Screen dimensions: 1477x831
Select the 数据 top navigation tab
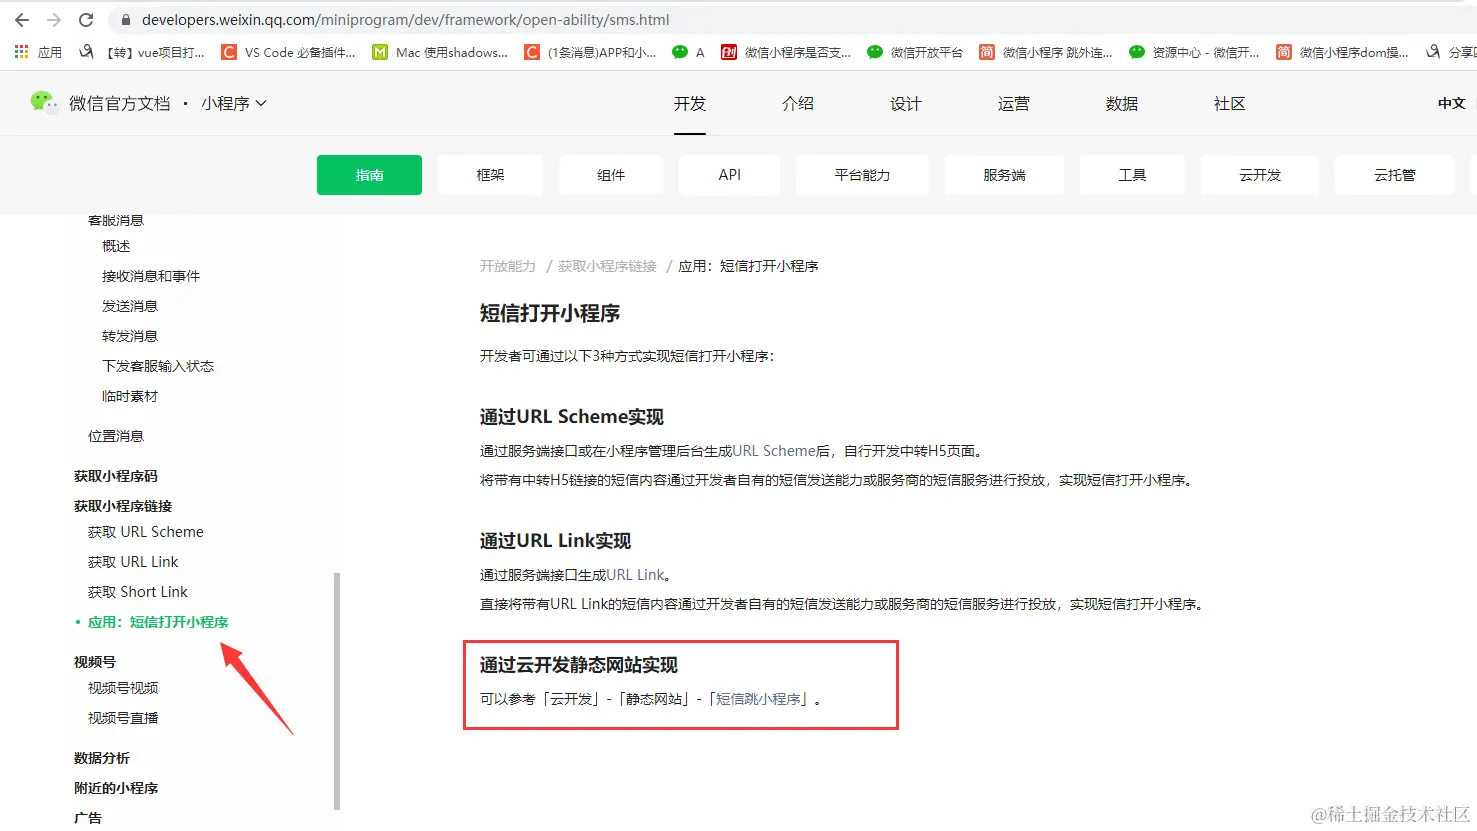click(1122, 104)
